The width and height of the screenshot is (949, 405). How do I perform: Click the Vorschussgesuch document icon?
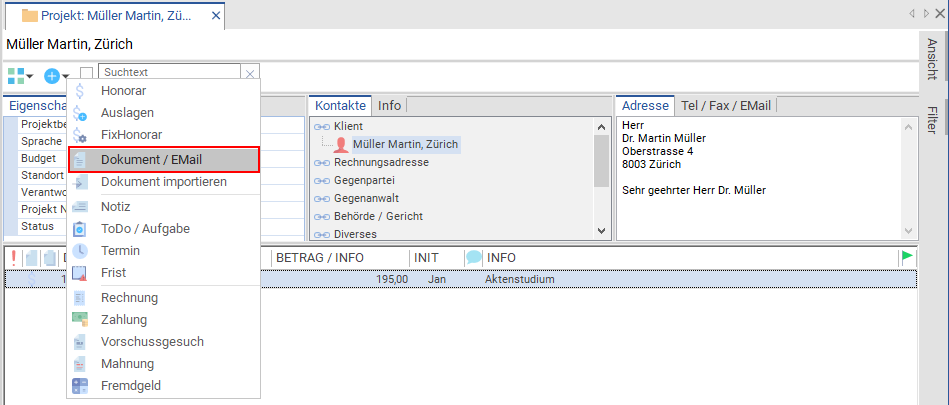(80, 342)
